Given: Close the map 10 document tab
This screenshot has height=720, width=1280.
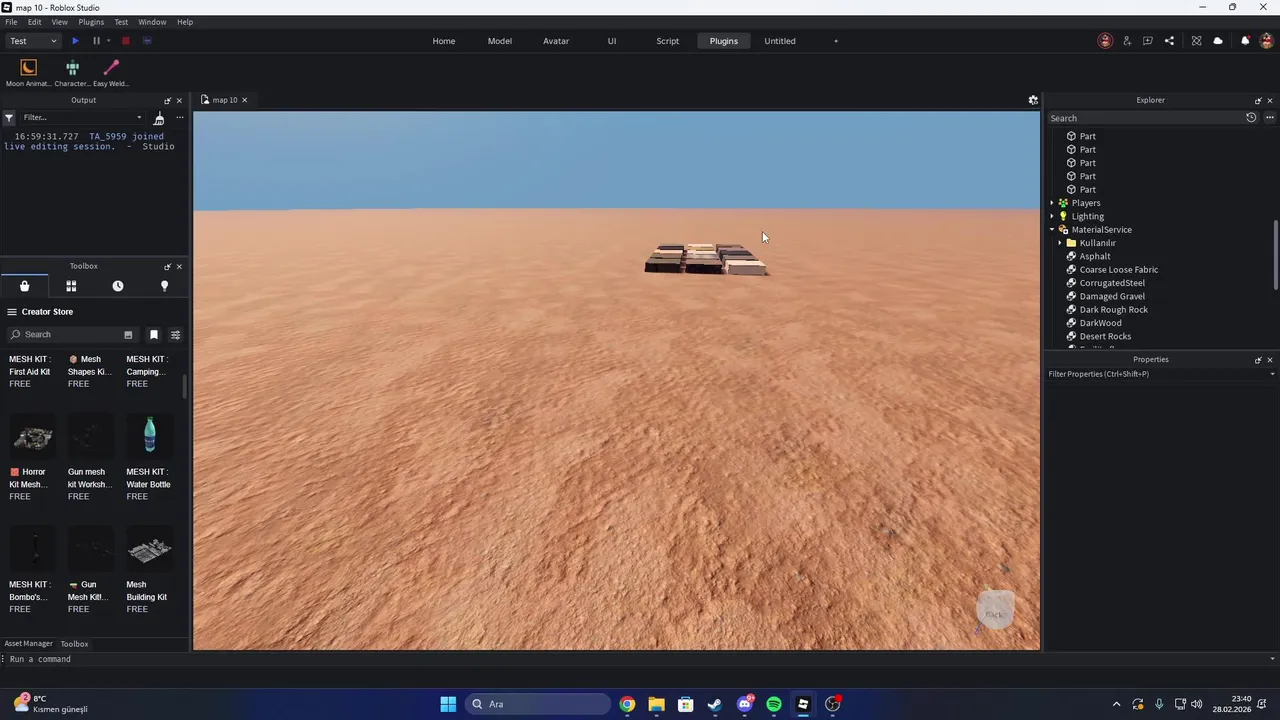Looking at the screenshot, I should click(x=244, y=100).
